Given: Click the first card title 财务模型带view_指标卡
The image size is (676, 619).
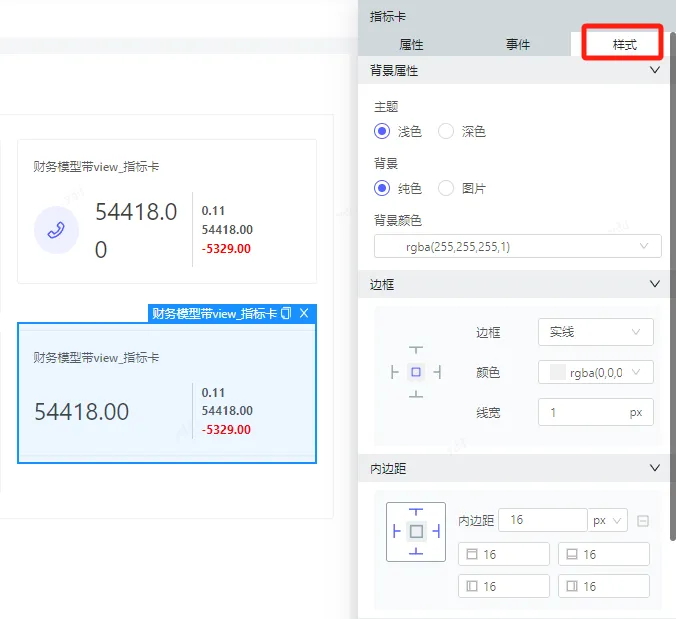Looking at the screenshot, I should tap(96, 166).
